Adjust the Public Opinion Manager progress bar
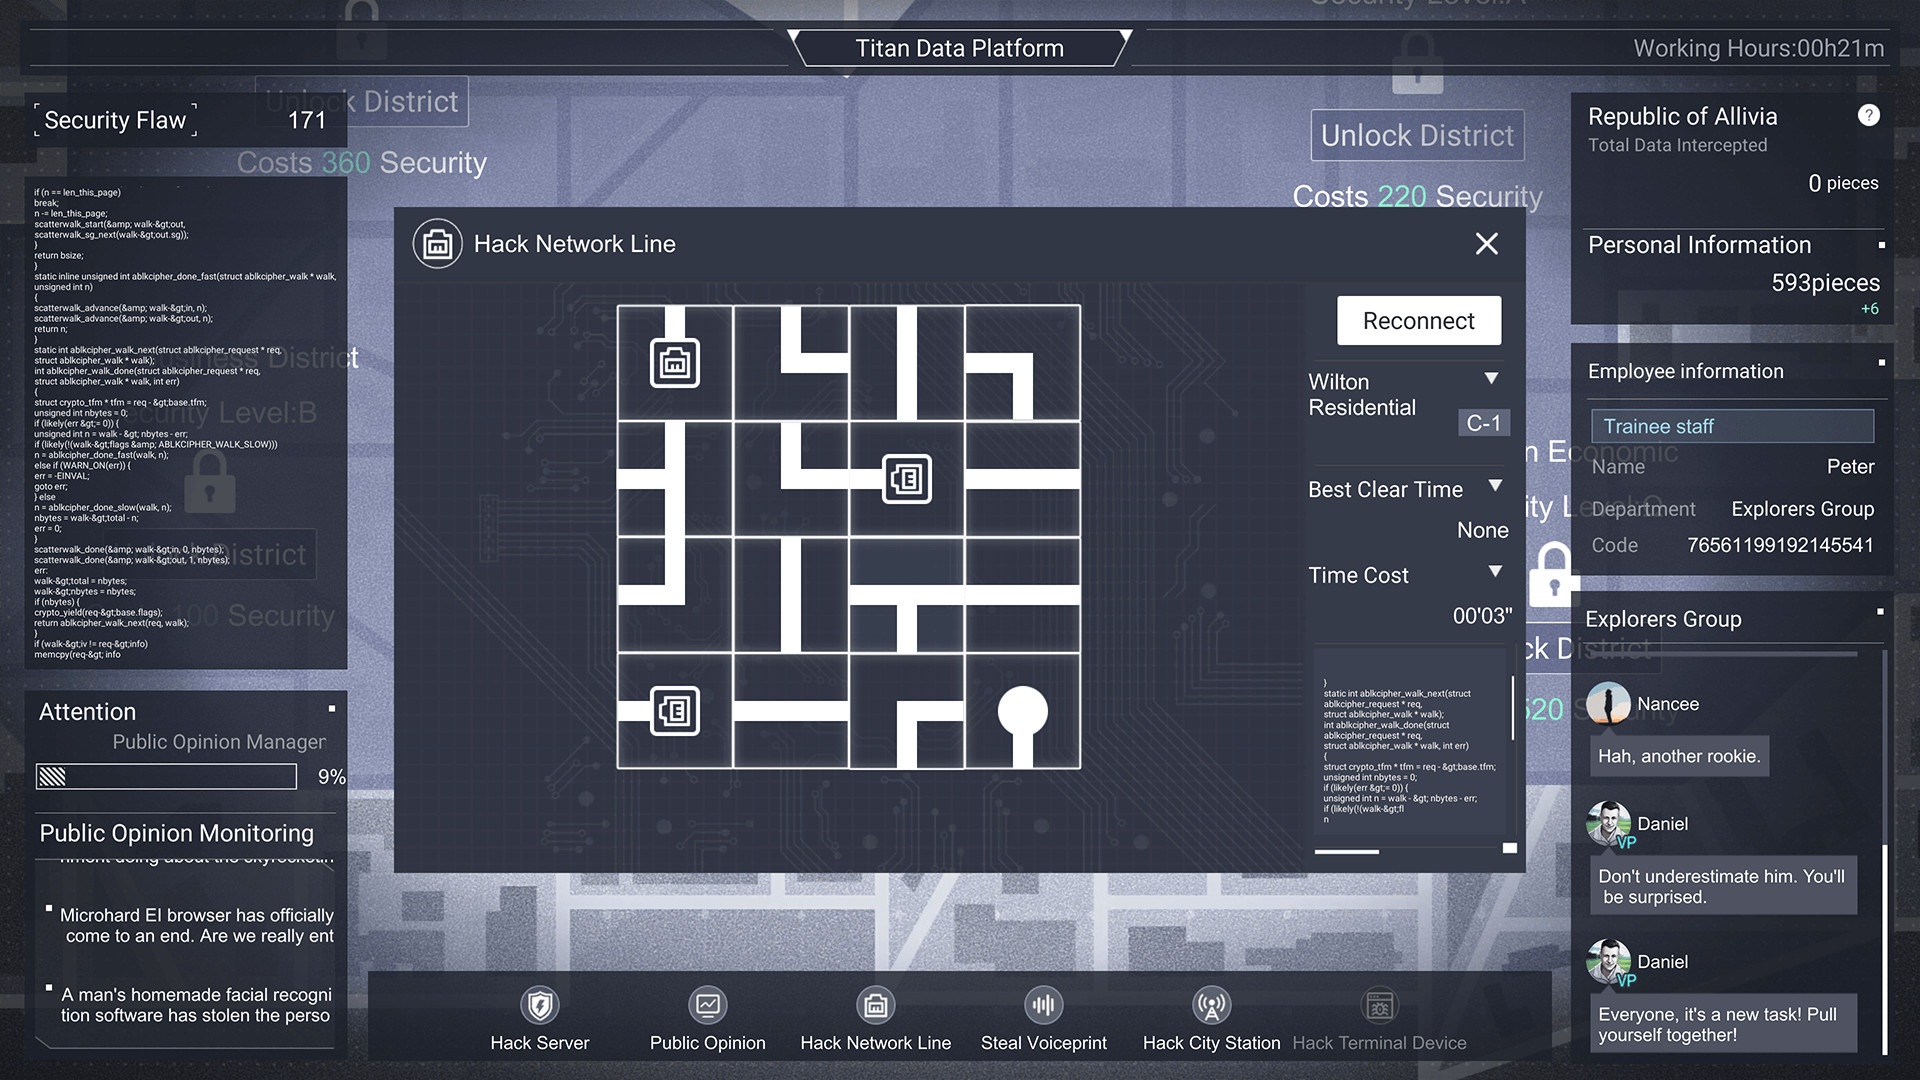The image size is (1920, 1080). [165, 776]
